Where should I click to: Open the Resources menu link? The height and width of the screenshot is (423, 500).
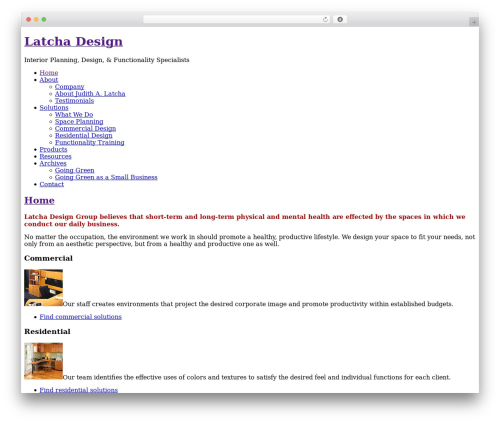point(55,157)
